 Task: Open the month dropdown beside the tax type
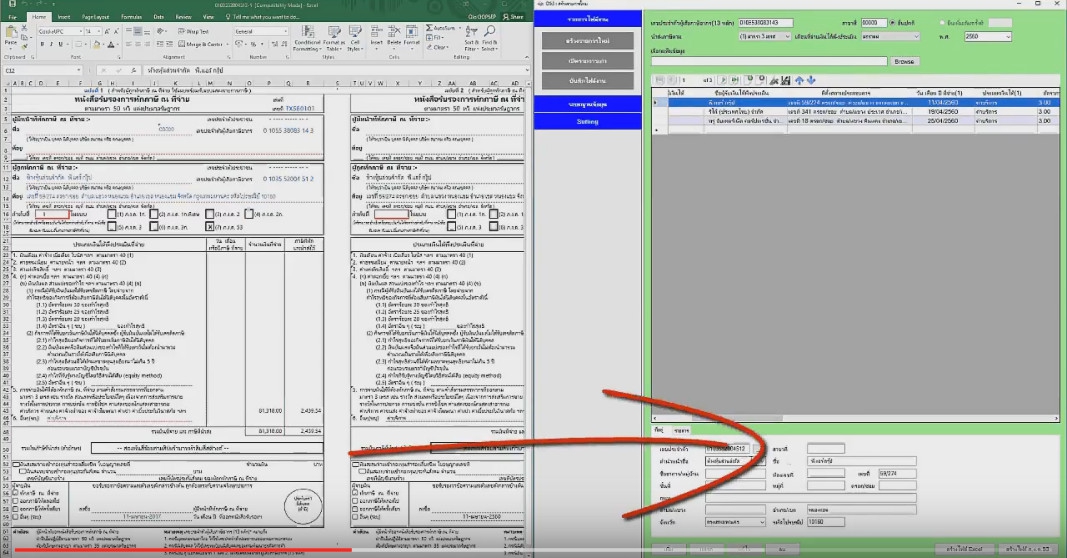[890, 37]
